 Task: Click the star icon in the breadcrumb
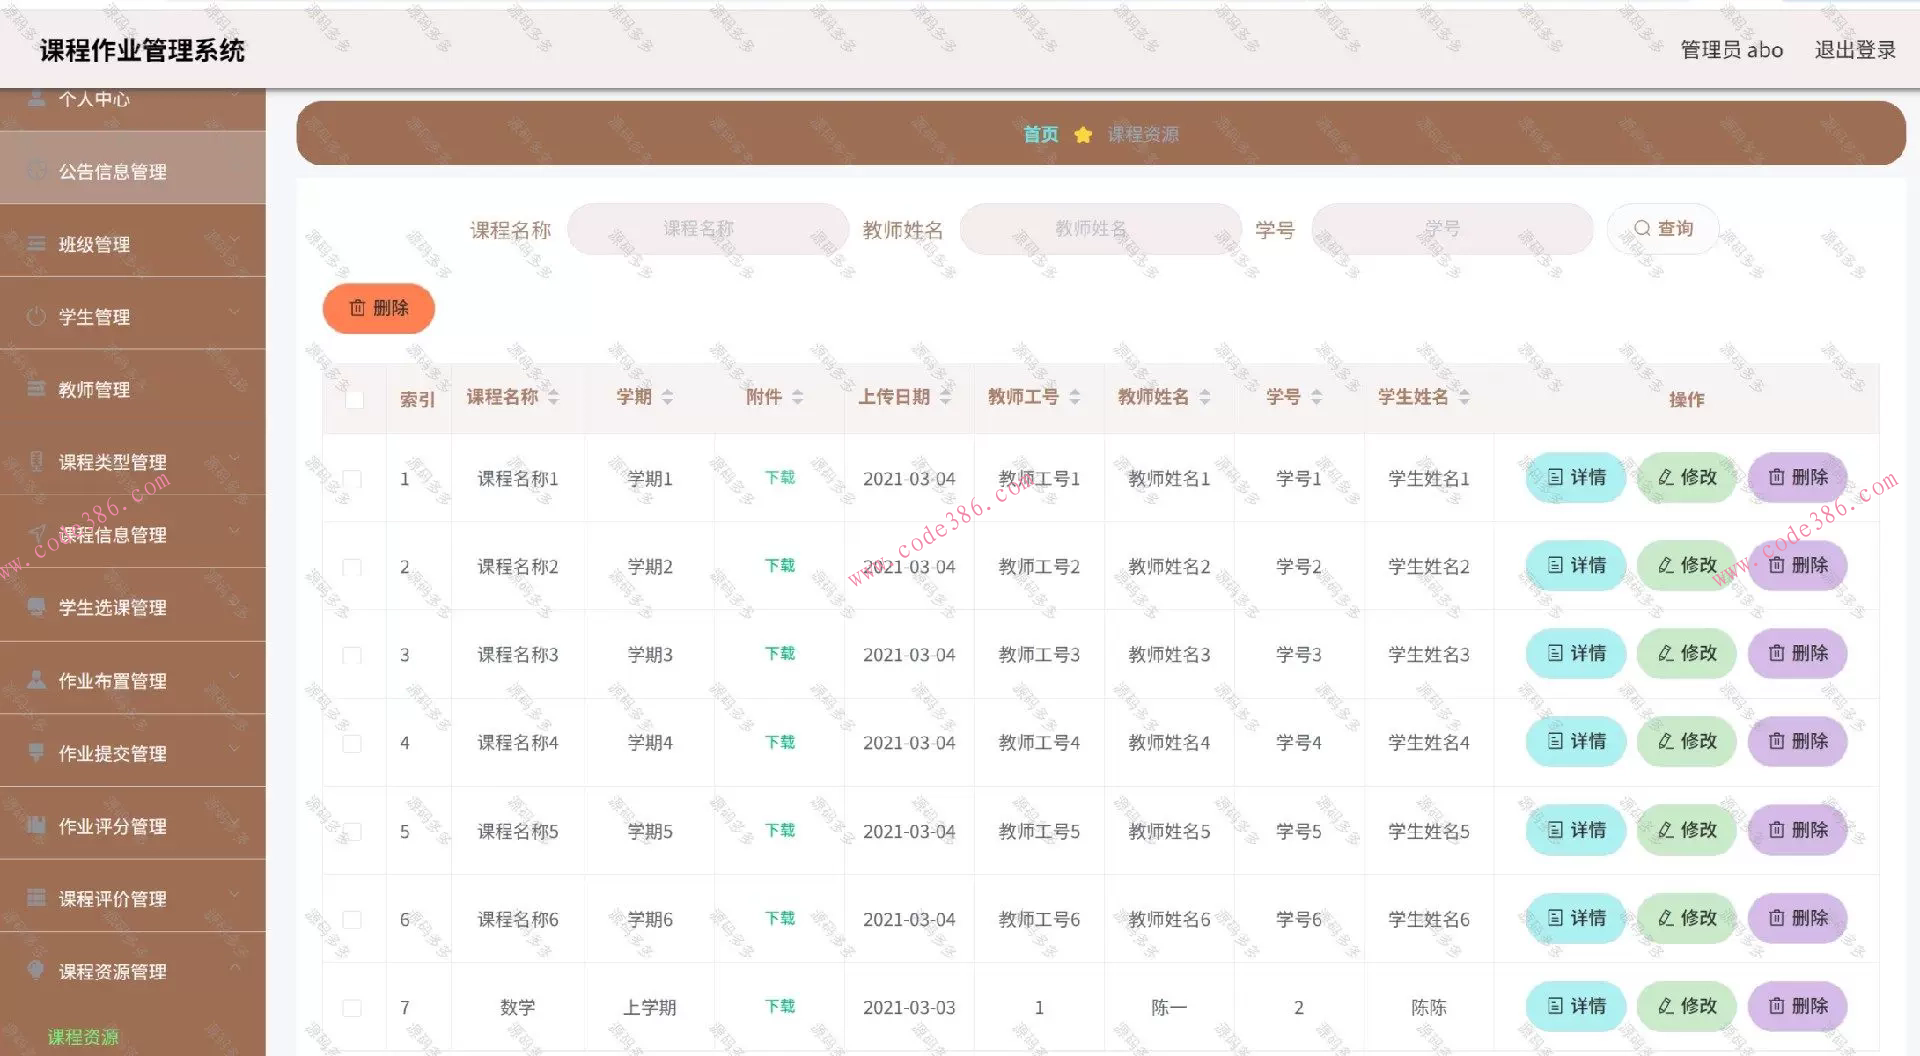tap(1083, 133)
